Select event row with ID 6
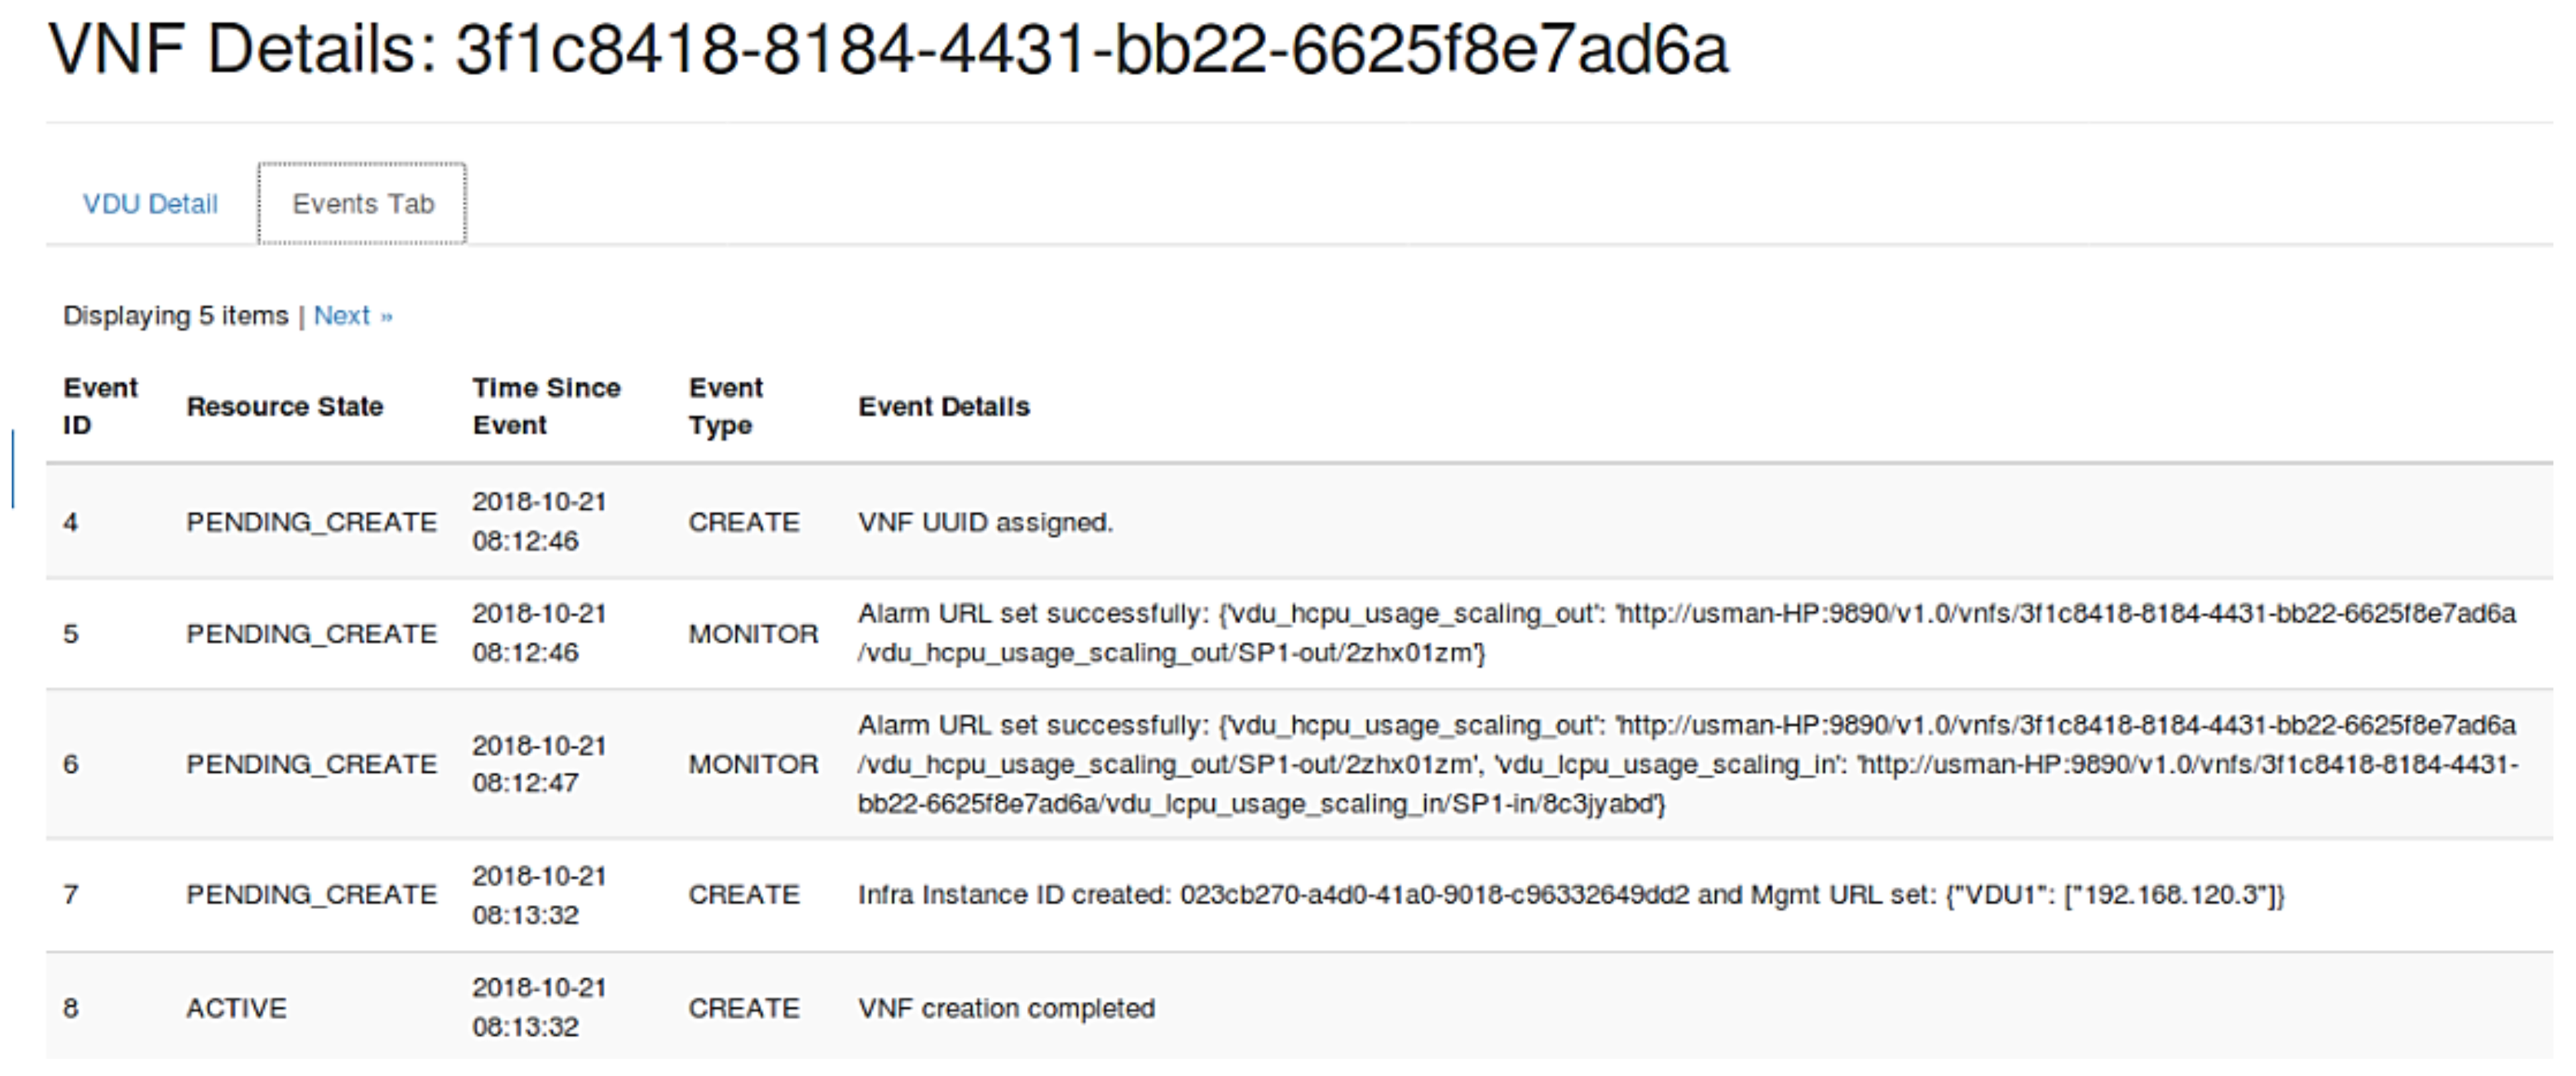This screenshot has width=2576, height=1076. click(70, 764)
